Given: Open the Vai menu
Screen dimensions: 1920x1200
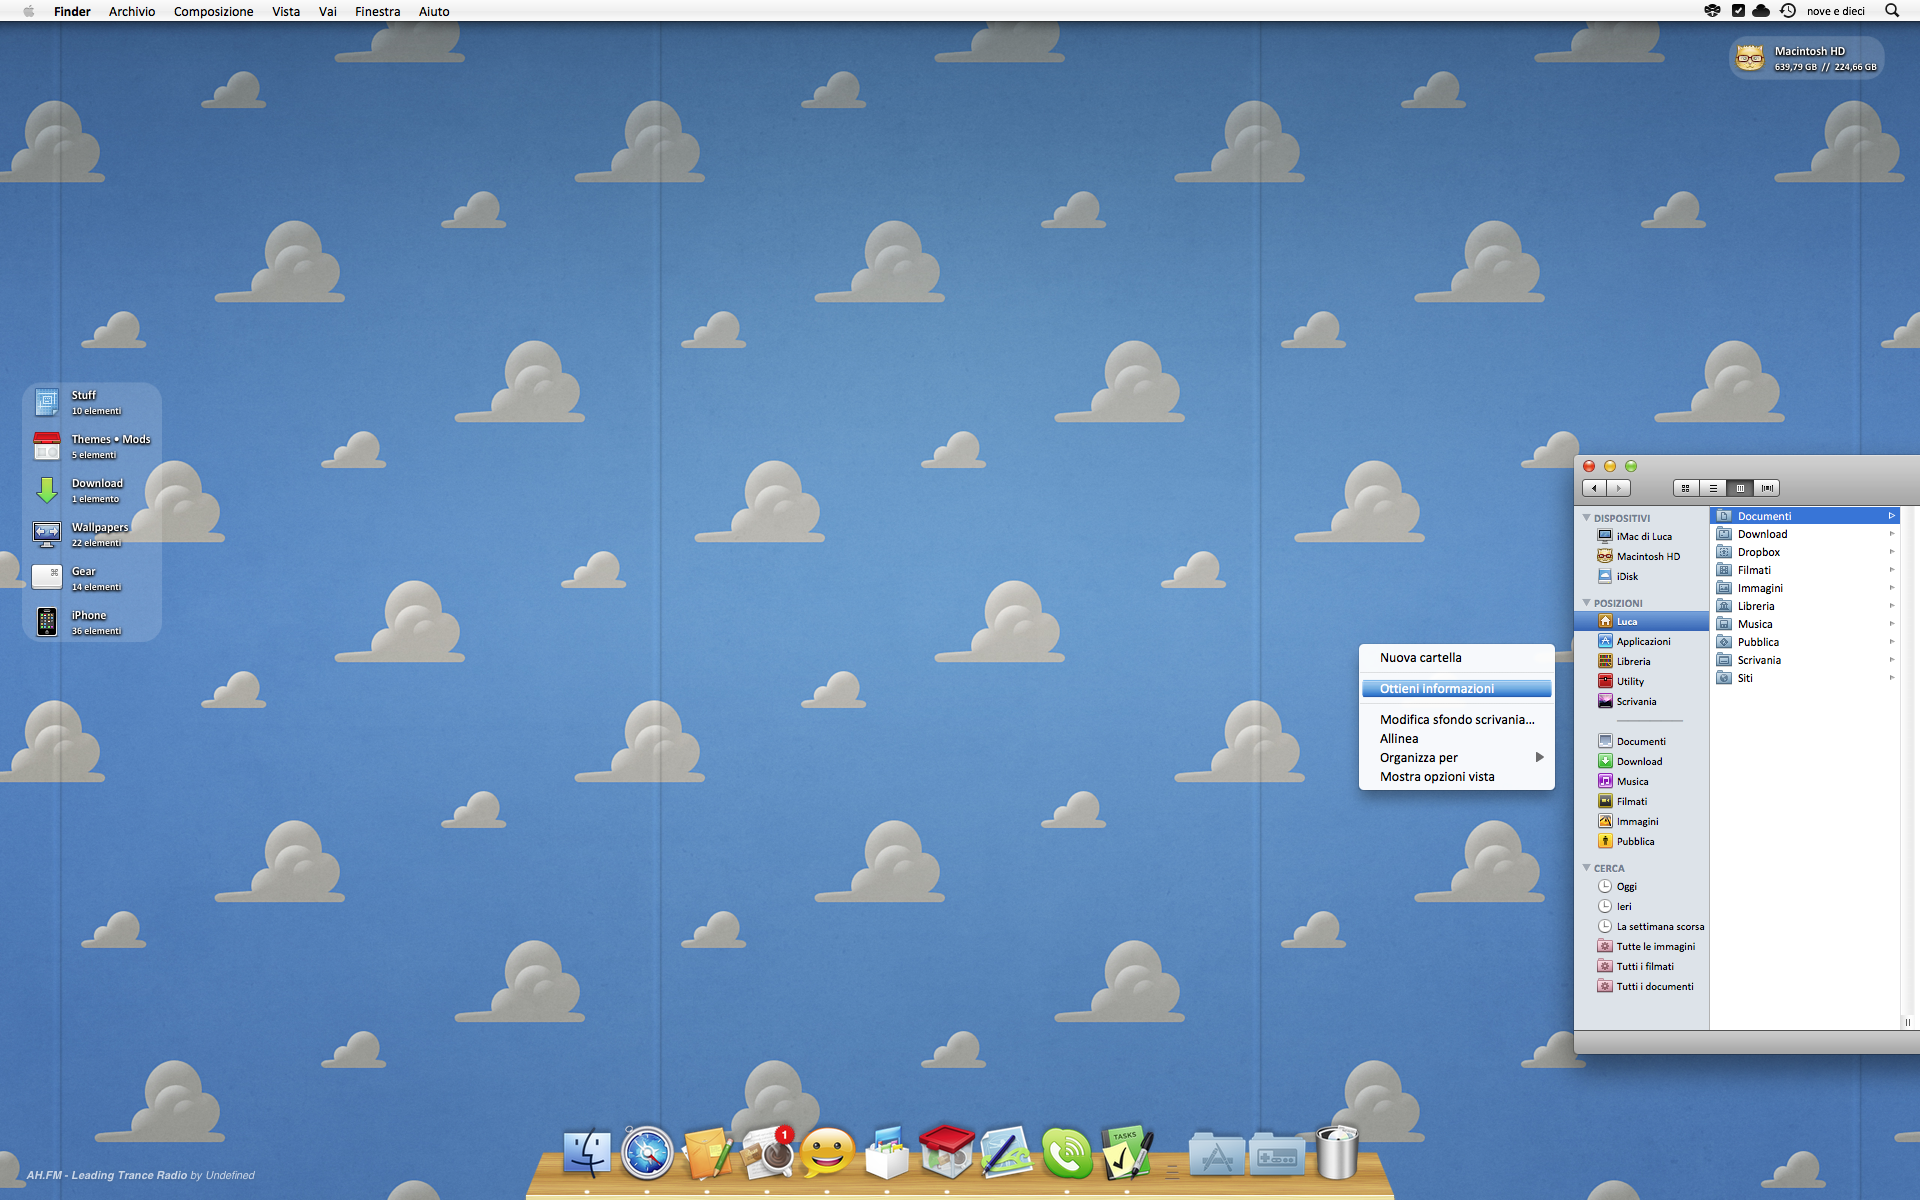Looking at the screenshot, I should 328,11.
